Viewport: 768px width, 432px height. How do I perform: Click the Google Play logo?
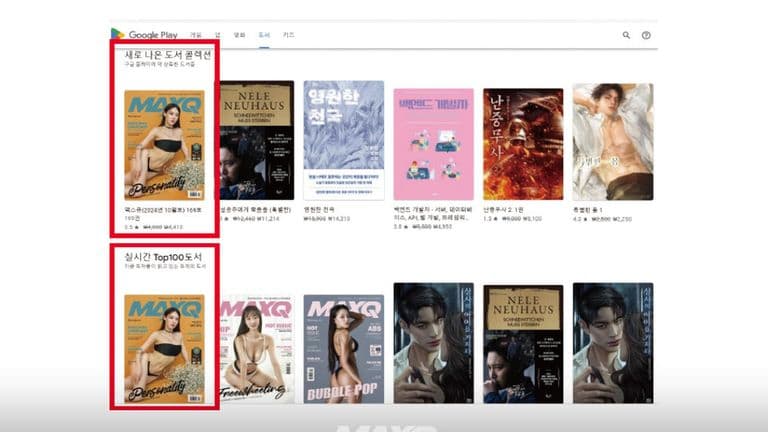(x=144, y=34)
